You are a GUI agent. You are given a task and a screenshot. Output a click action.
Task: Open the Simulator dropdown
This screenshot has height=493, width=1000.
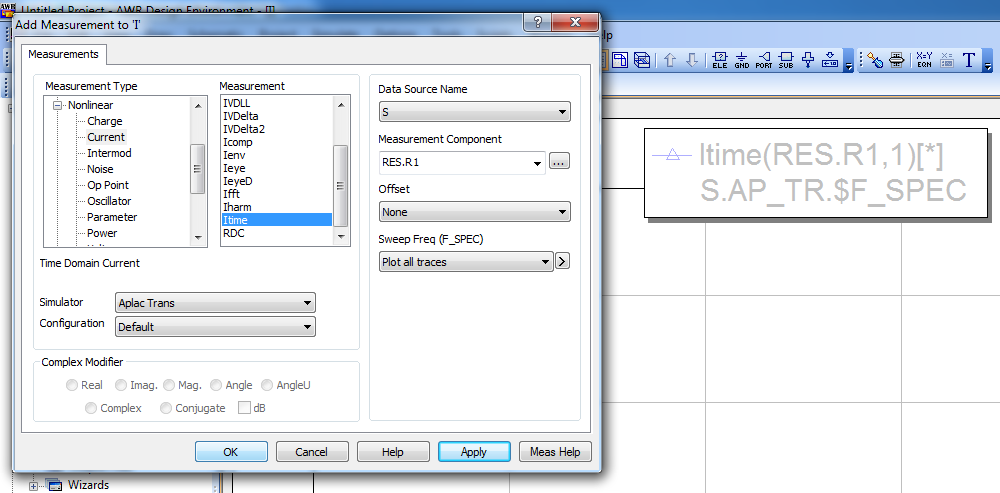(216, 303)
